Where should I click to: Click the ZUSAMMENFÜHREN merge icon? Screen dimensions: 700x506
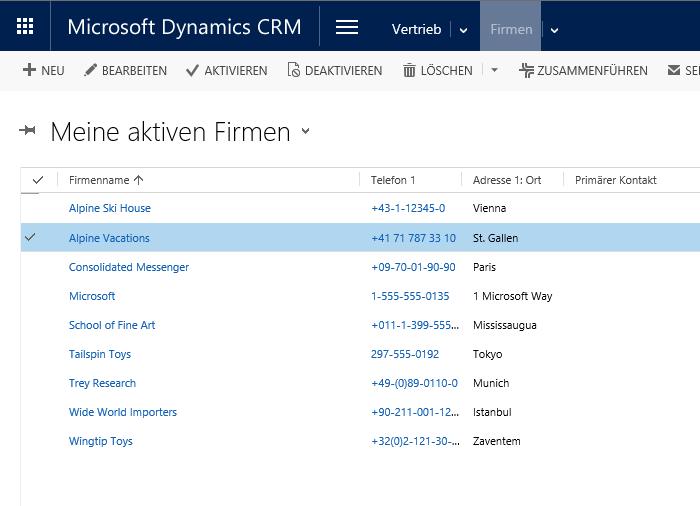(x=526, y=70)
